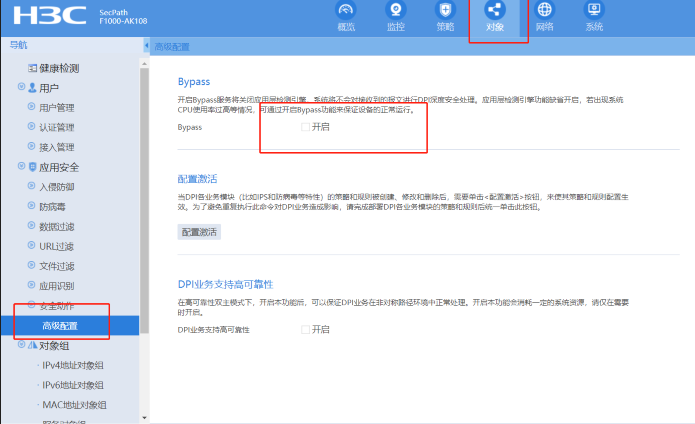Screen dimensions: 695x424
Task: Open the 概览 overview tab icon
Action: [x=346, y=10]
